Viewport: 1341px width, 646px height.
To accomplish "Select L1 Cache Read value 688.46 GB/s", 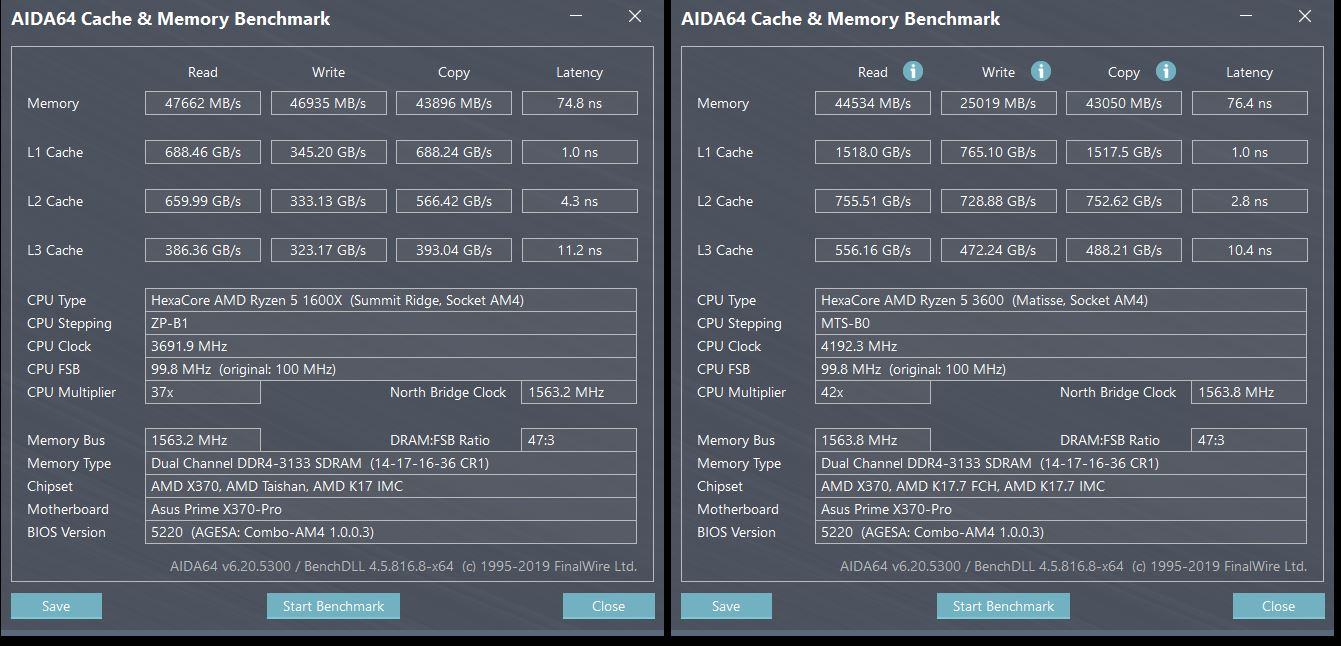I will click(x=202, y=152).
